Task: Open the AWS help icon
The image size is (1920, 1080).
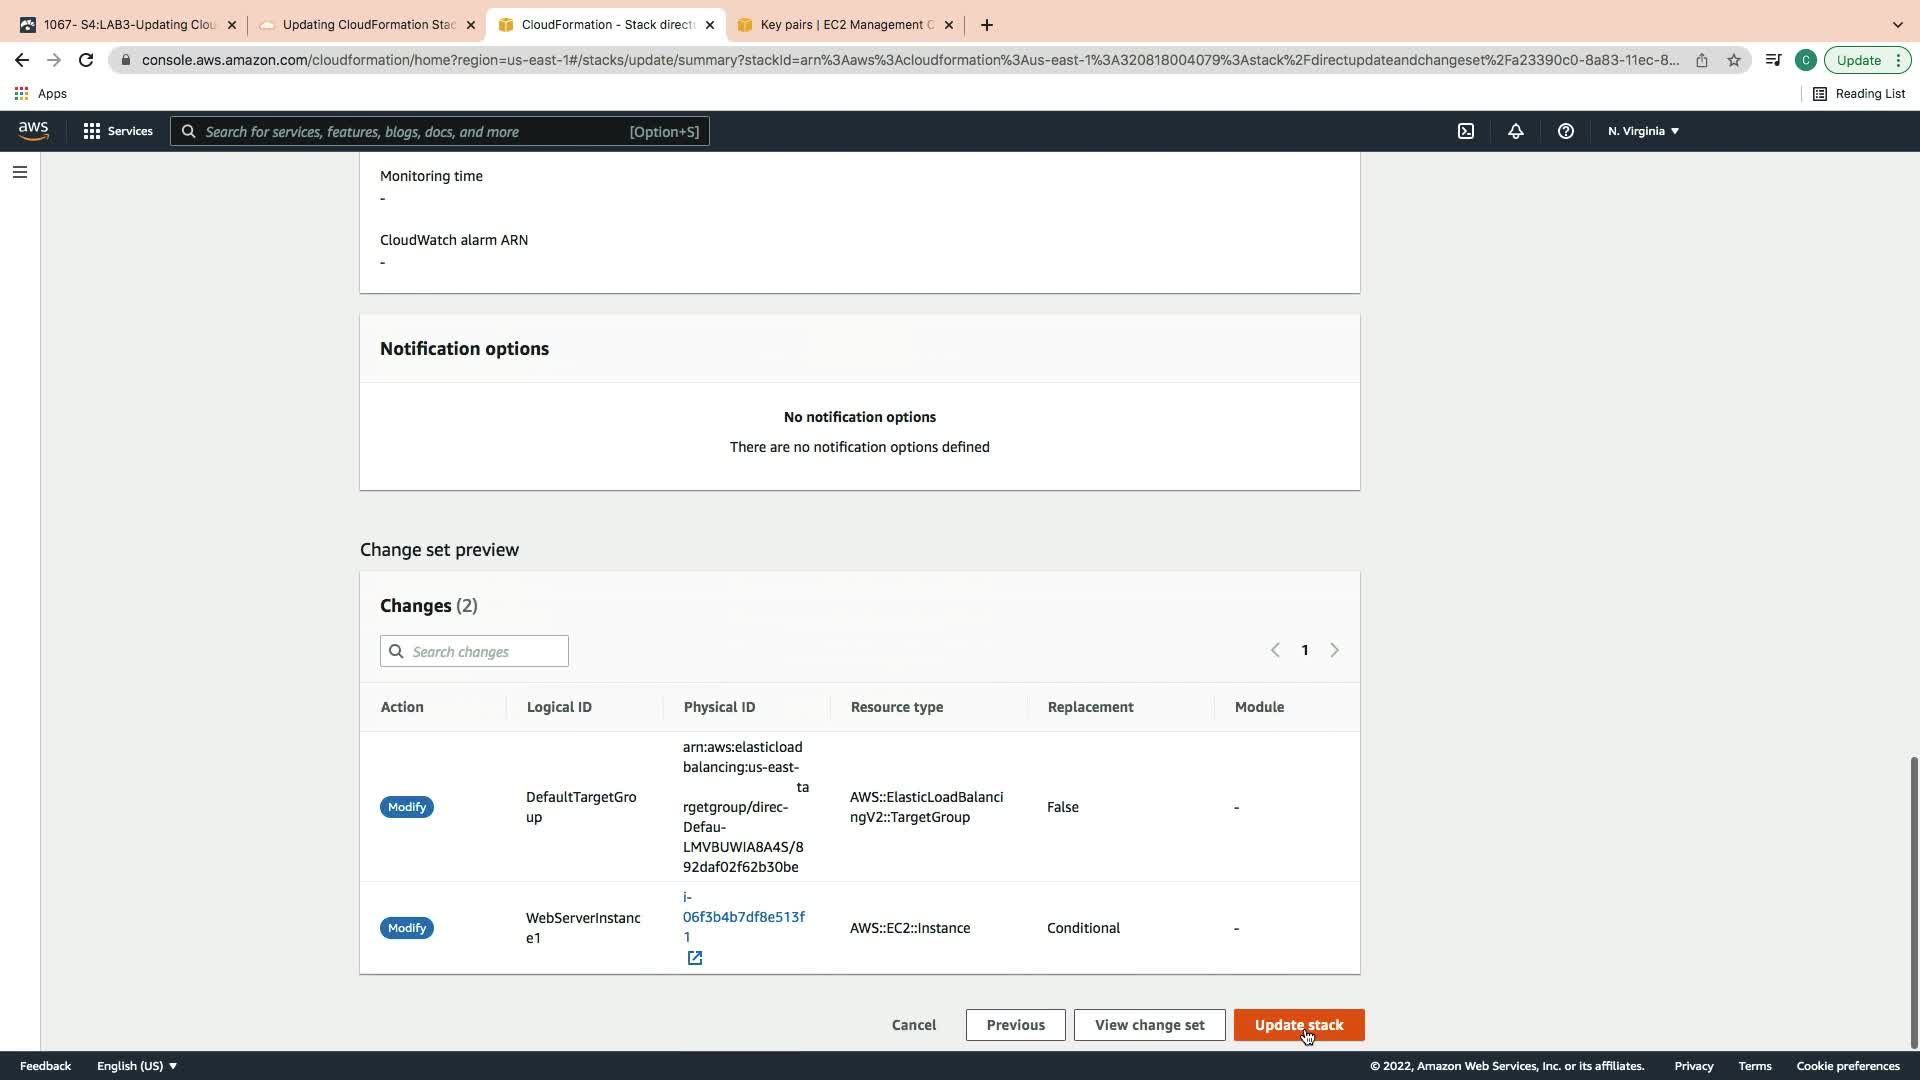Action: (x=1566, y=131)
